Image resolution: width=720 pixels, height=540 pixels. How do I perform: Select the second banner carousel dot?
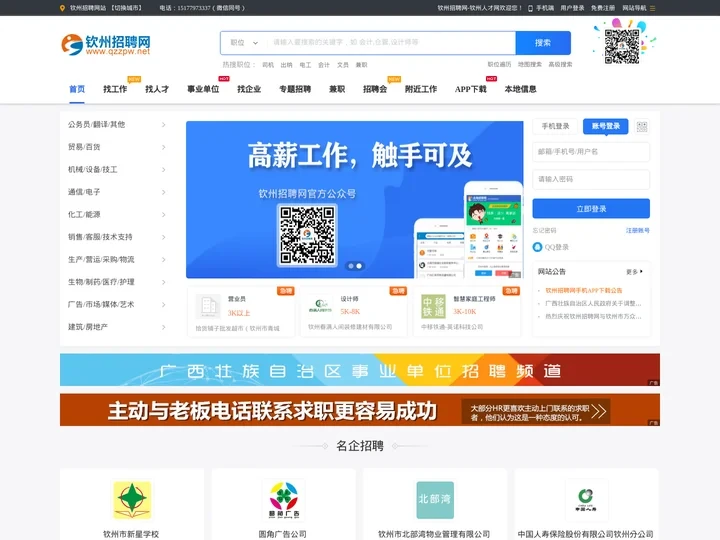coord(359,266)
